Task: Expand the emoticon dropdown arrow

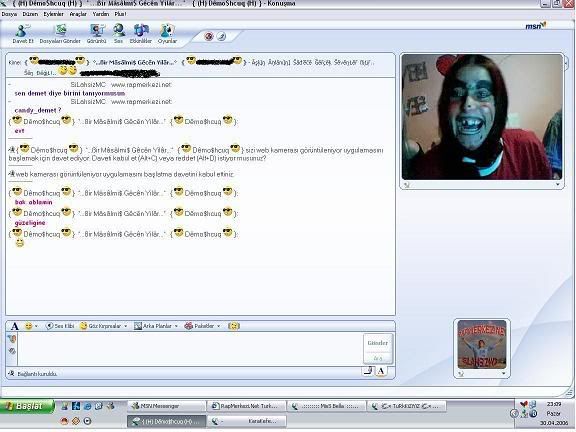Action: tap(36, 326)
